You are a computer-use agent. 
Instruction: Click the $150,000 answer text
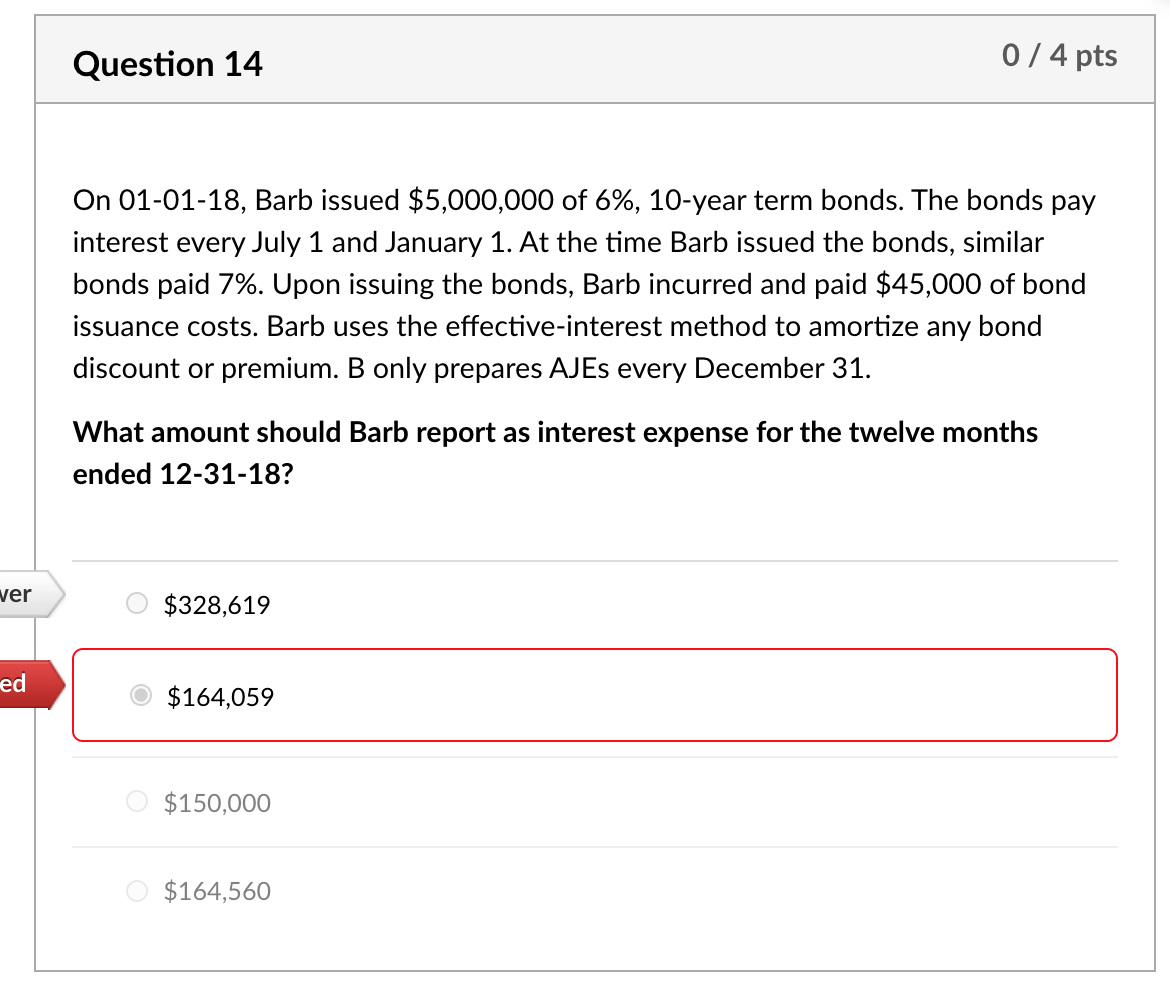tap(216, 801)
